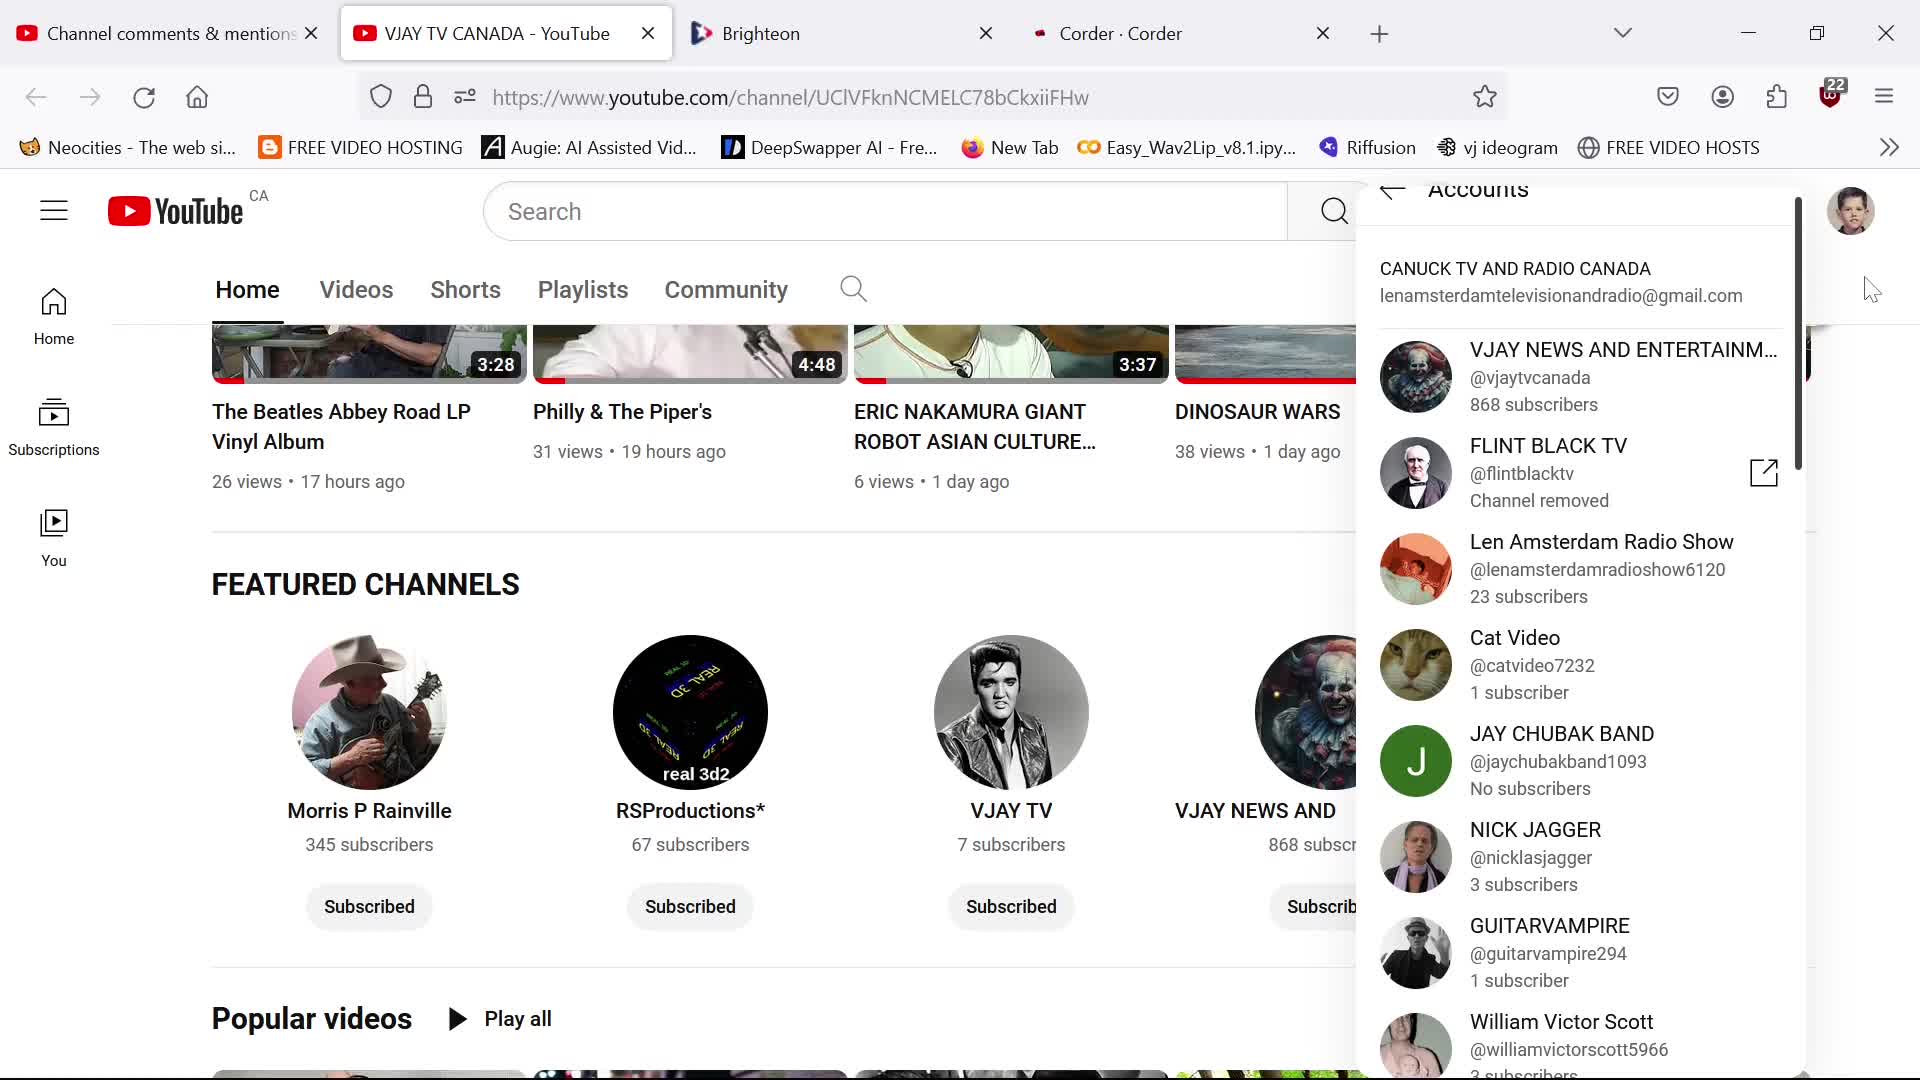Viewport: 1920px width, 1080px height.
Task: Switch to VJAY NEWS AND ENTERTAINM... account
Action: (1580, 377)
